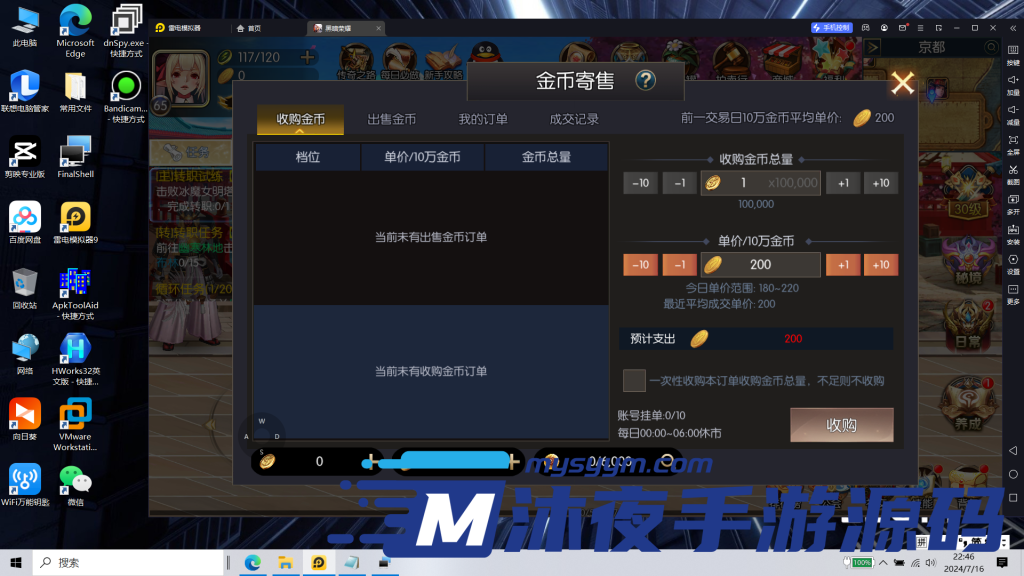Click the 音量加 volume icon on emulator sidebar
Viewport: 1024px width, 576px height.
(1013, 78)
